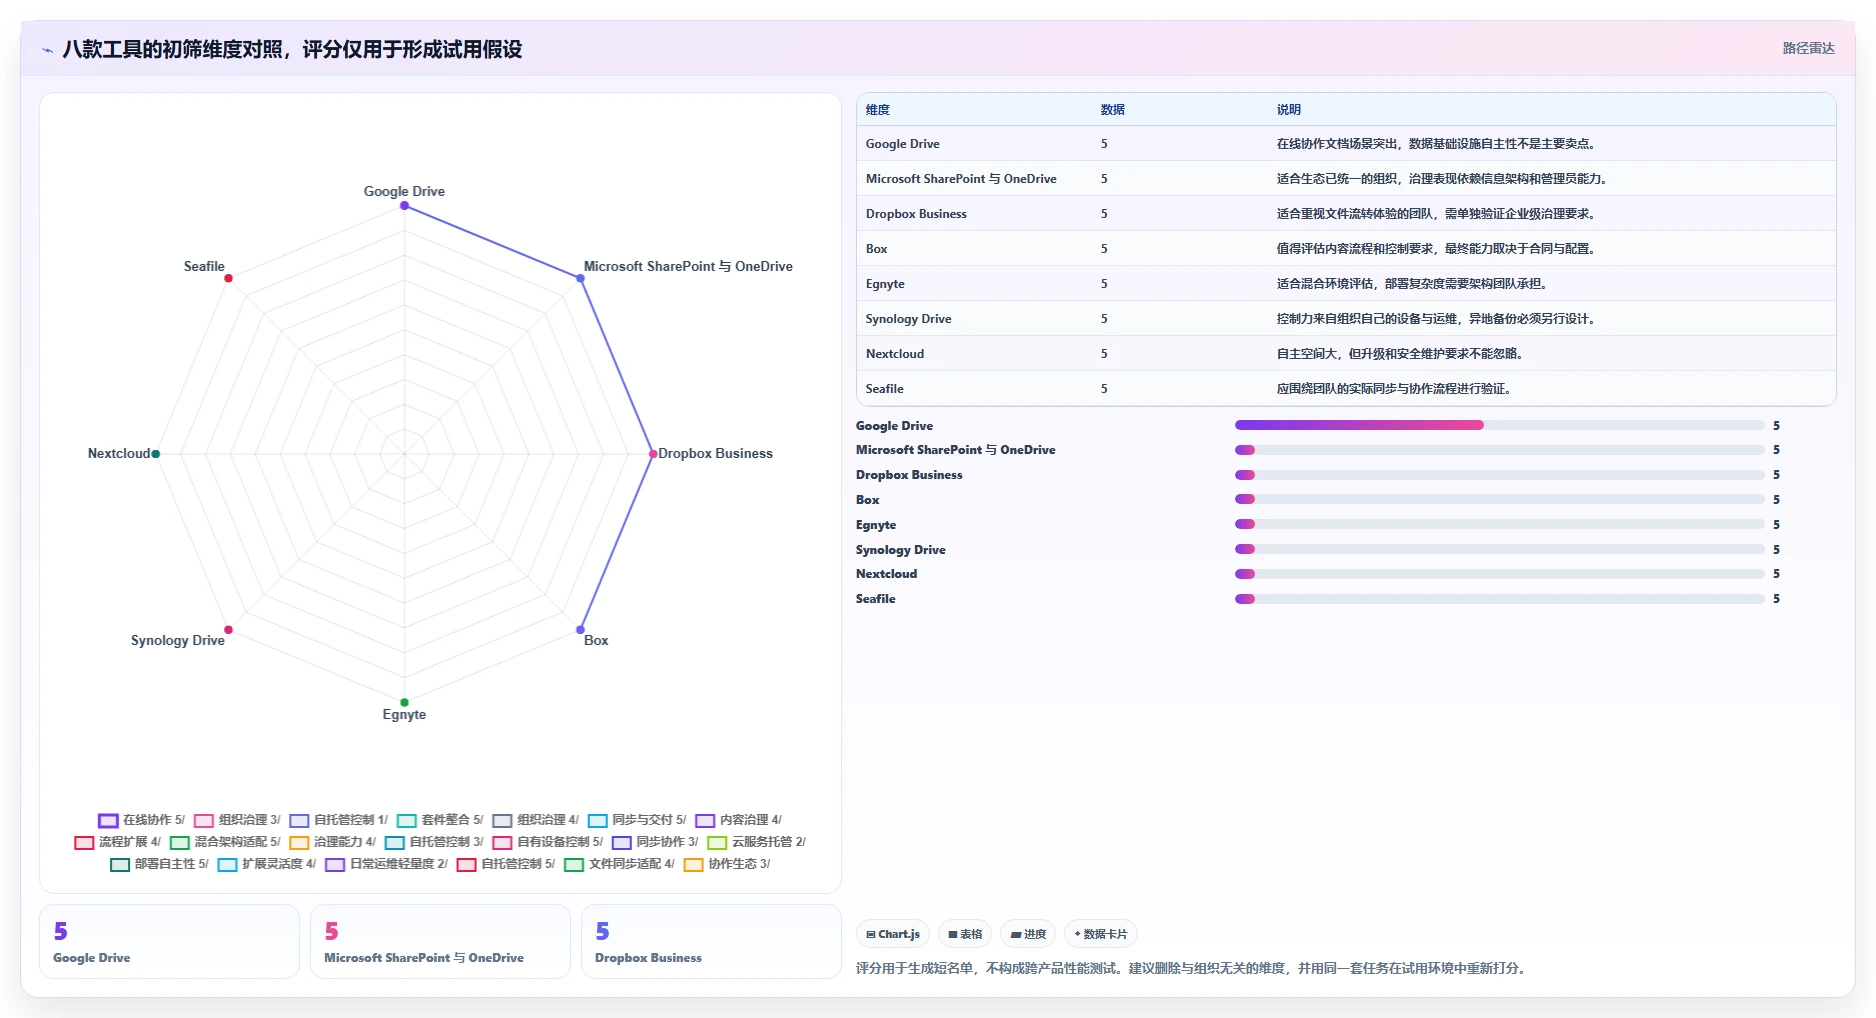
Task: Toggle the 在线协作 5/ legend dataset
Action: click(x=141, y=820)
